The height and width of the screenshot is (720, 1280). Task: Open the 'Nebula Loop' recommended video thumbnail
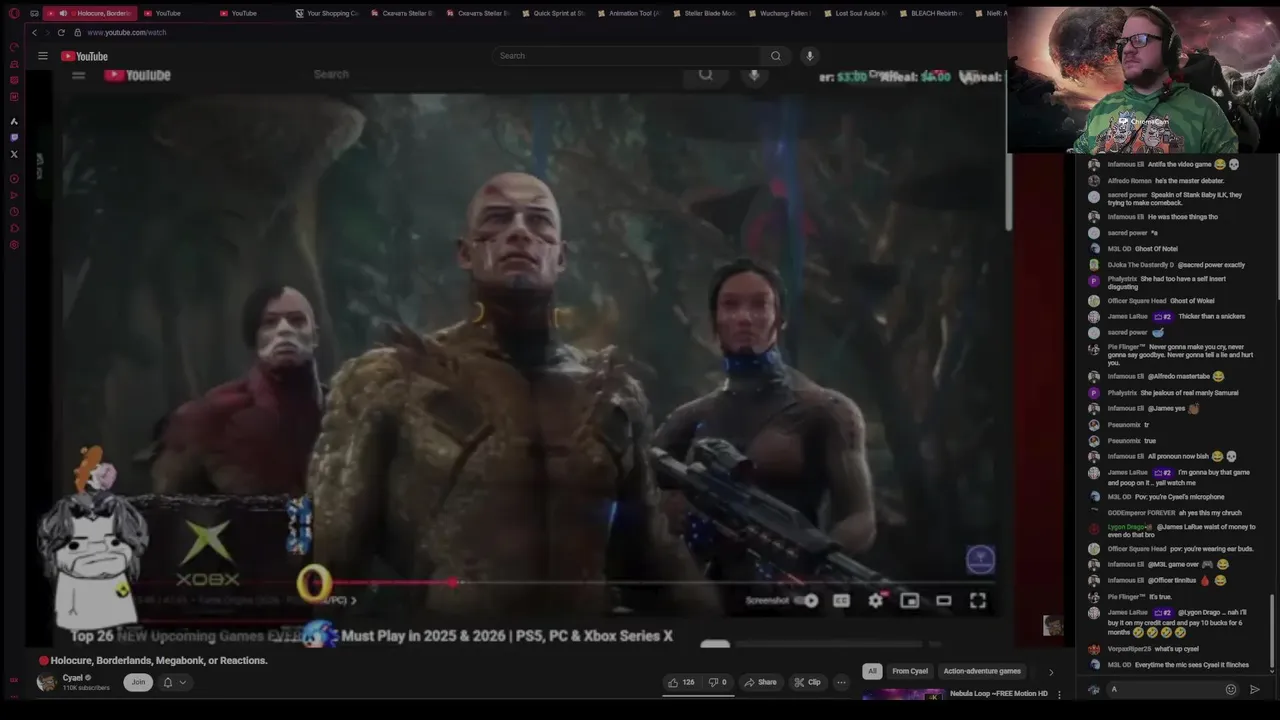[x=903, y=694]
